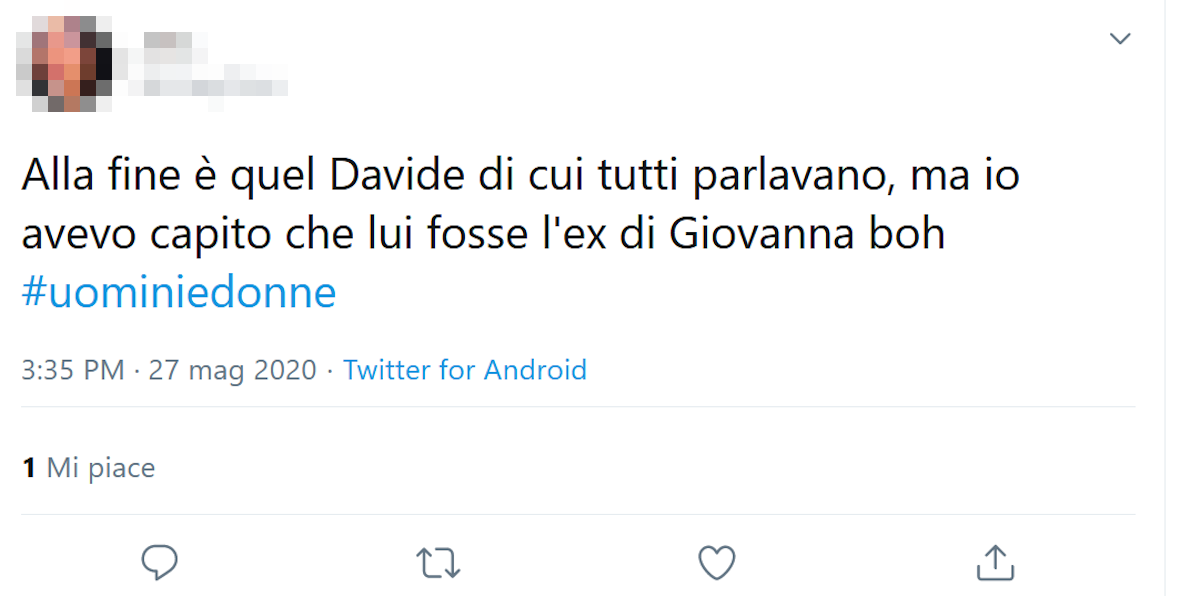Open the share tweet icon

click(x=995, y=563)
